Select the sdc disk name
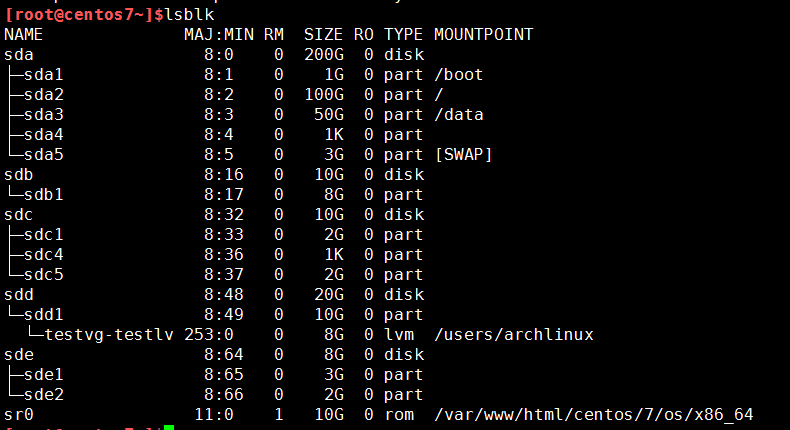790x430 pixels. pos(19,214)
